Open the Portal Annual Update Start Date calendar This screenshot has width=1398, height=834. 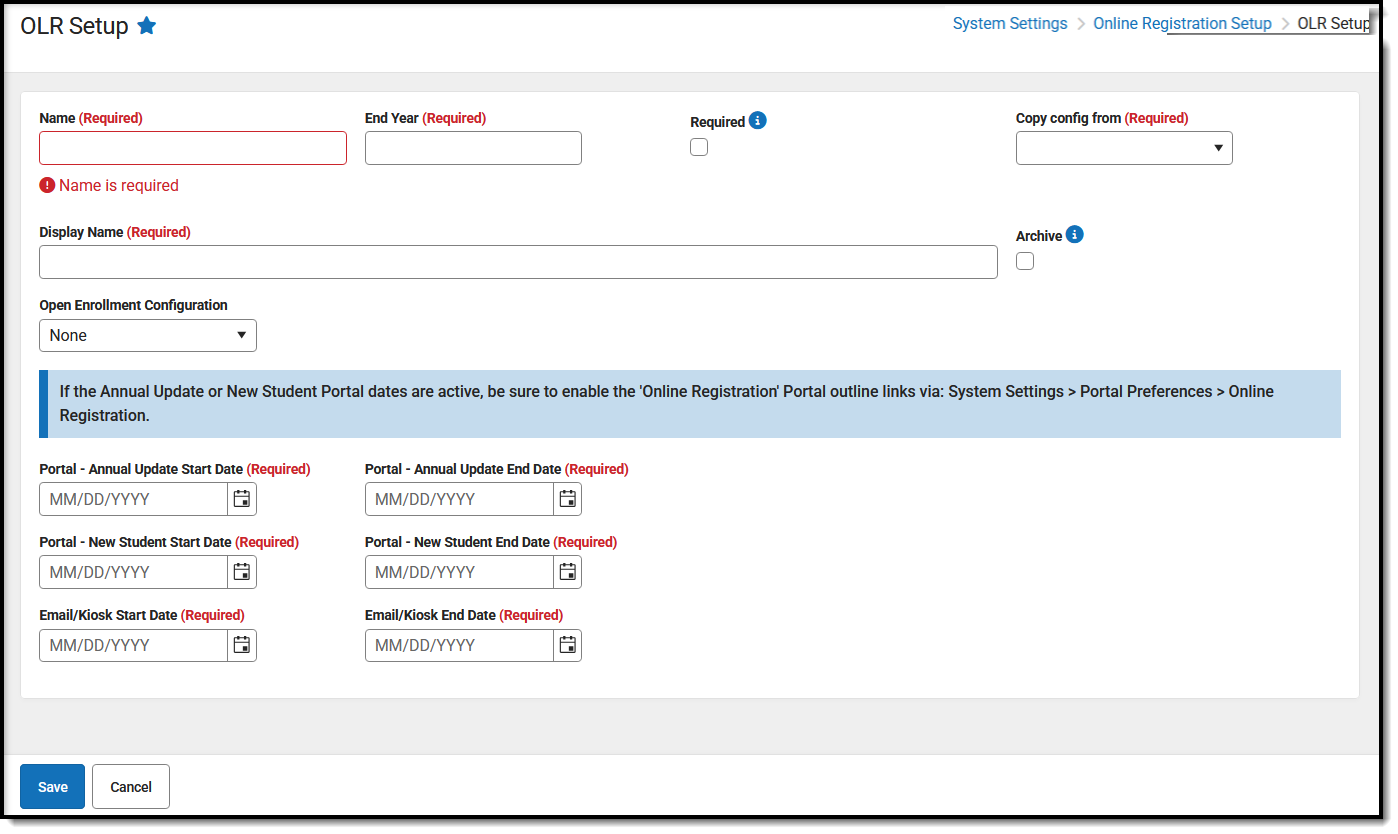click(241, 498)
